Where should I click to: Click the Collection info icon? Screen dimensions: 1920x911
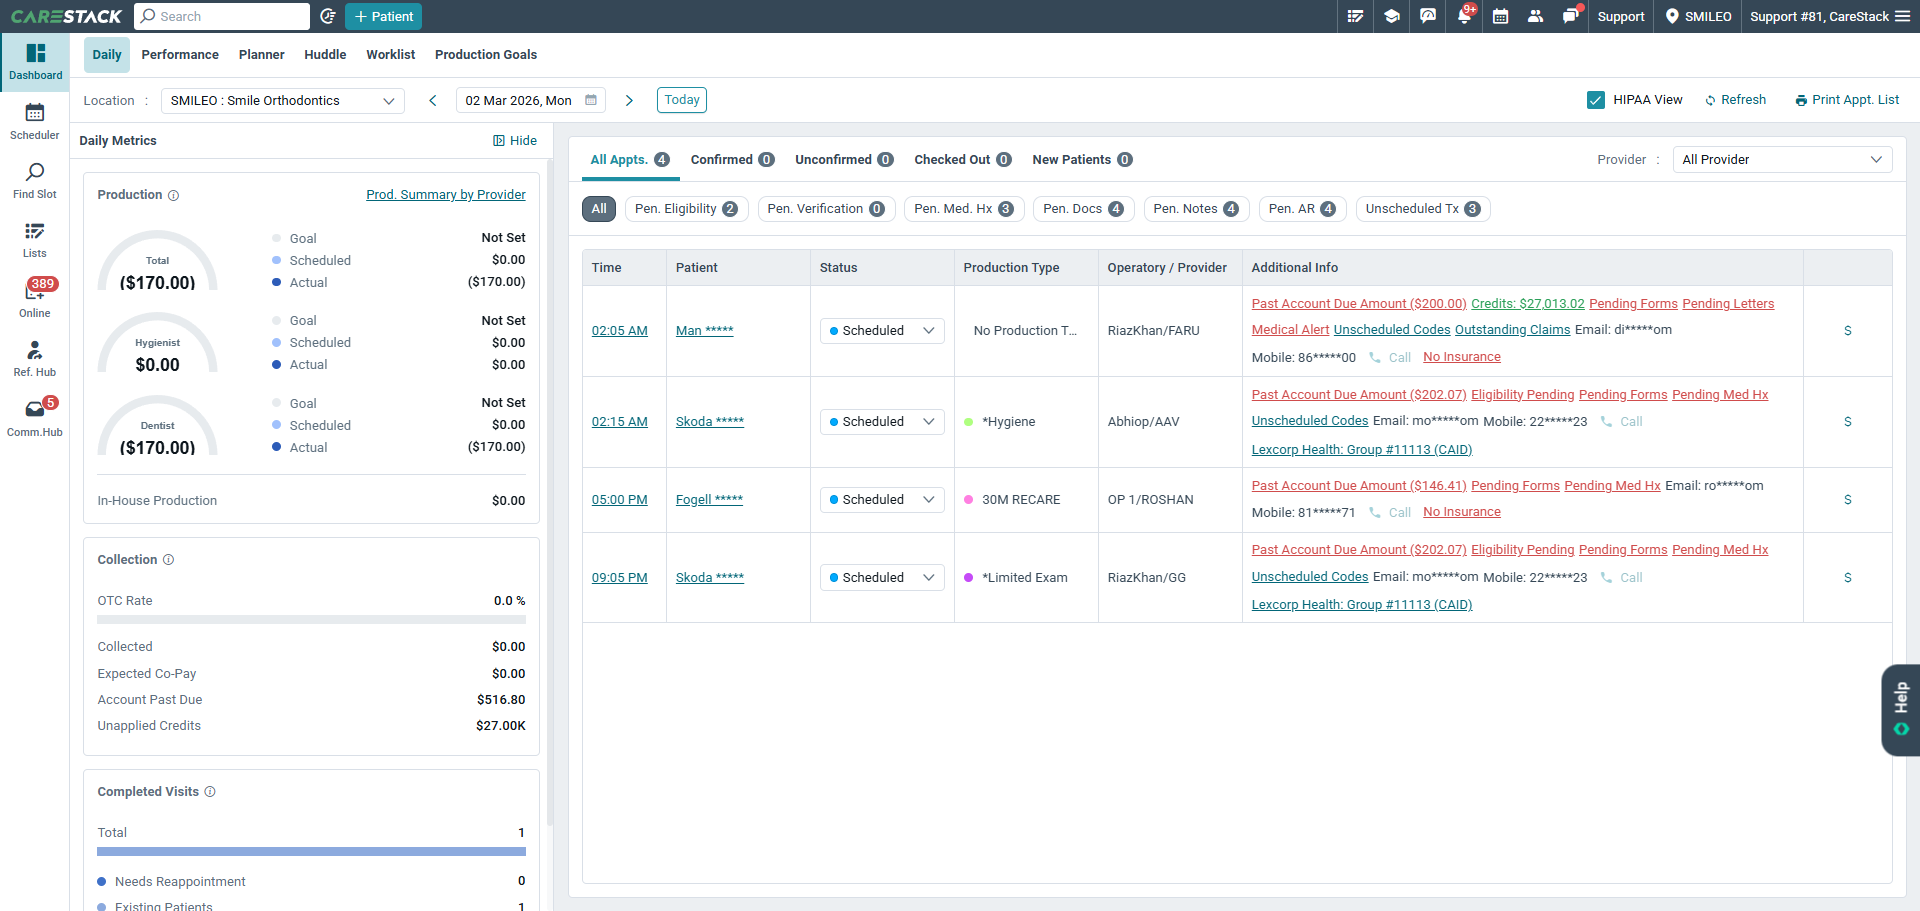coord(168,560)
